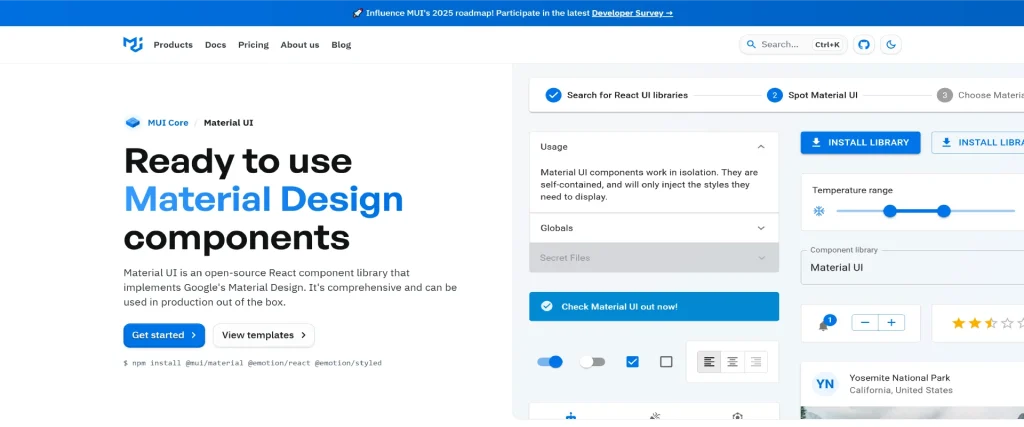Screen dimensions: 1024x427
Task: Click the YN avatar for Yosemite
Action: coord(825,383)
